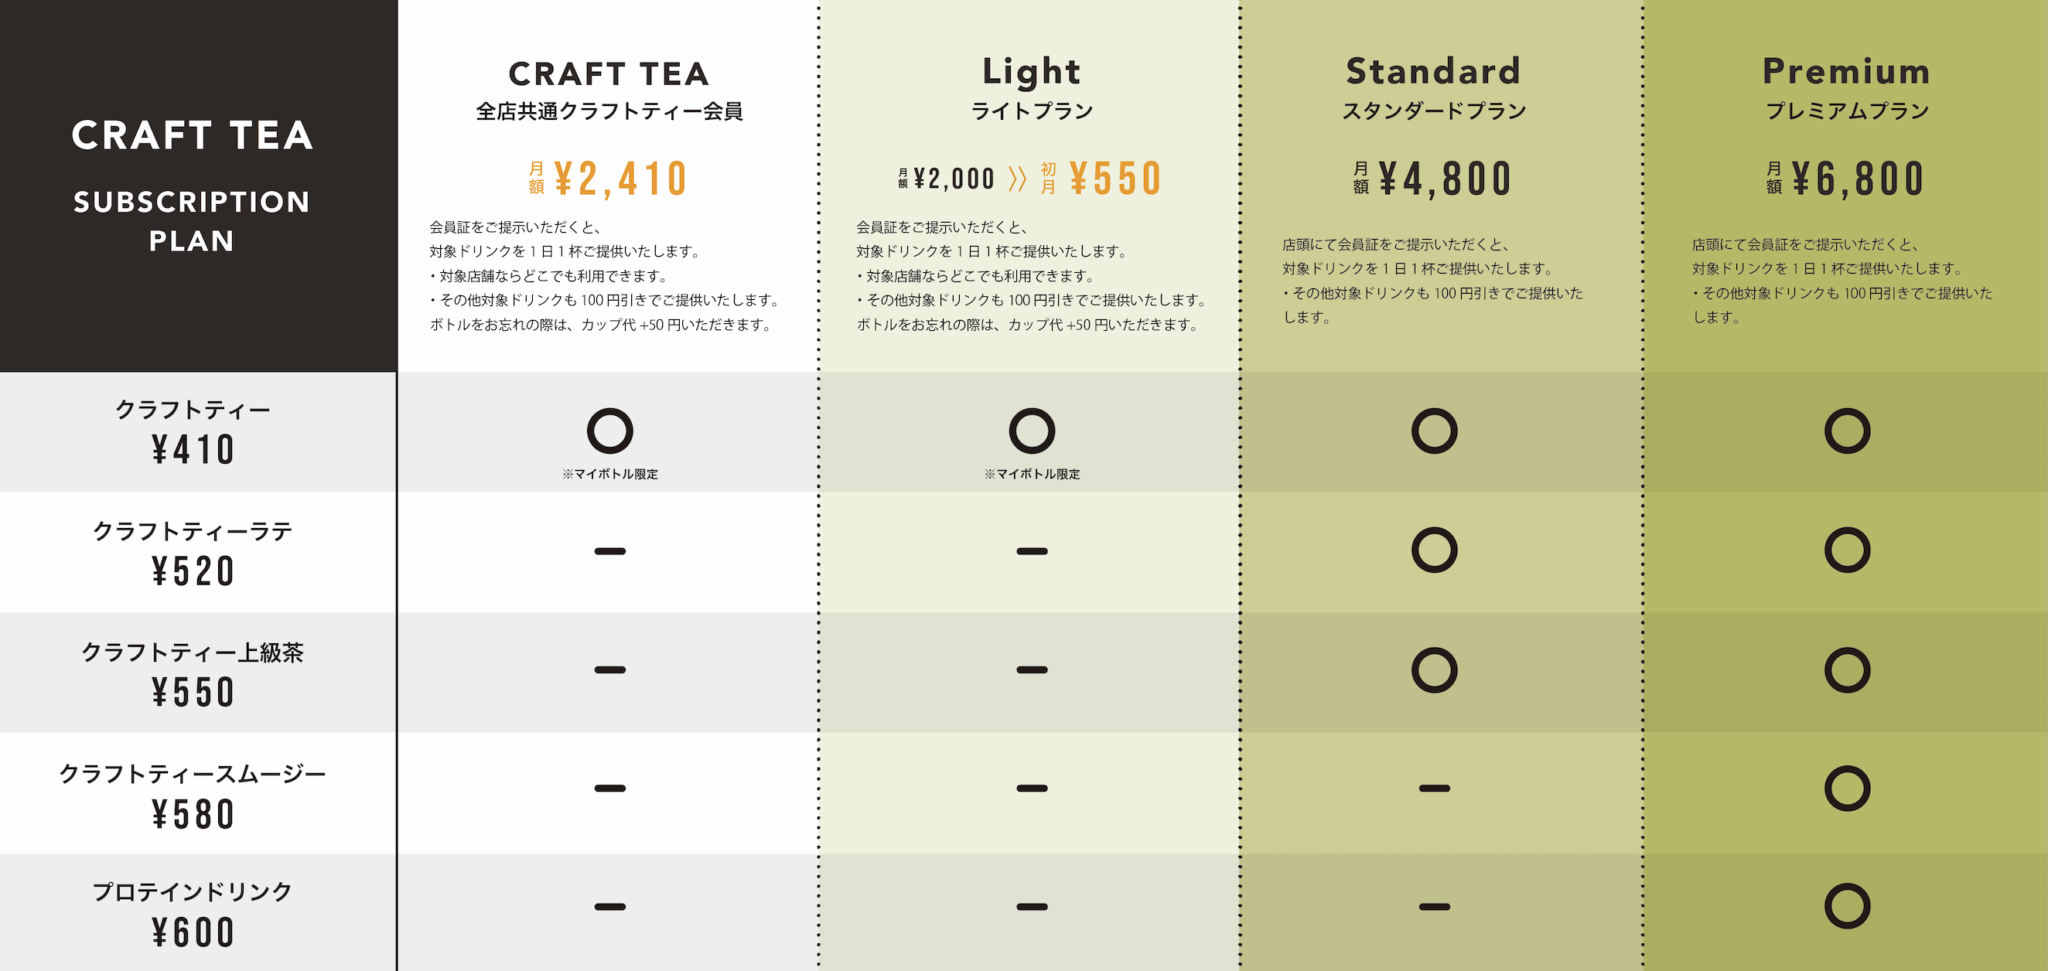Click Standard plan circle for クラフトティーラテ

[x=1434, y=550]
